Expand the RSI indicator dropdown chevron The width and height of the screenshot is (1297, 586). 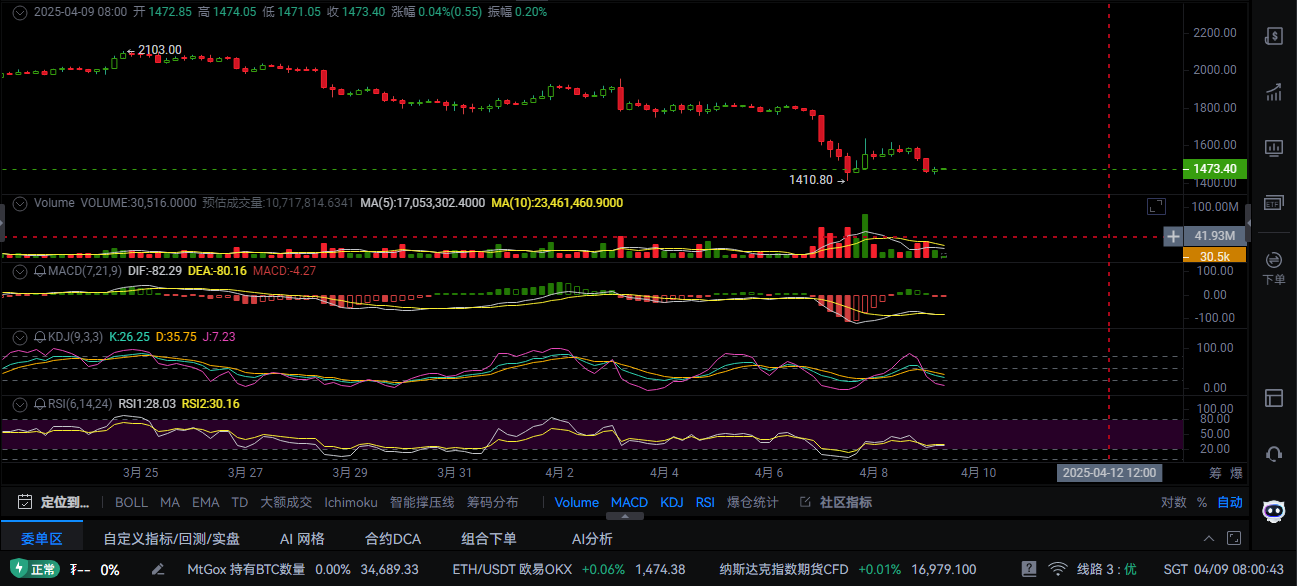click(19, 404)
